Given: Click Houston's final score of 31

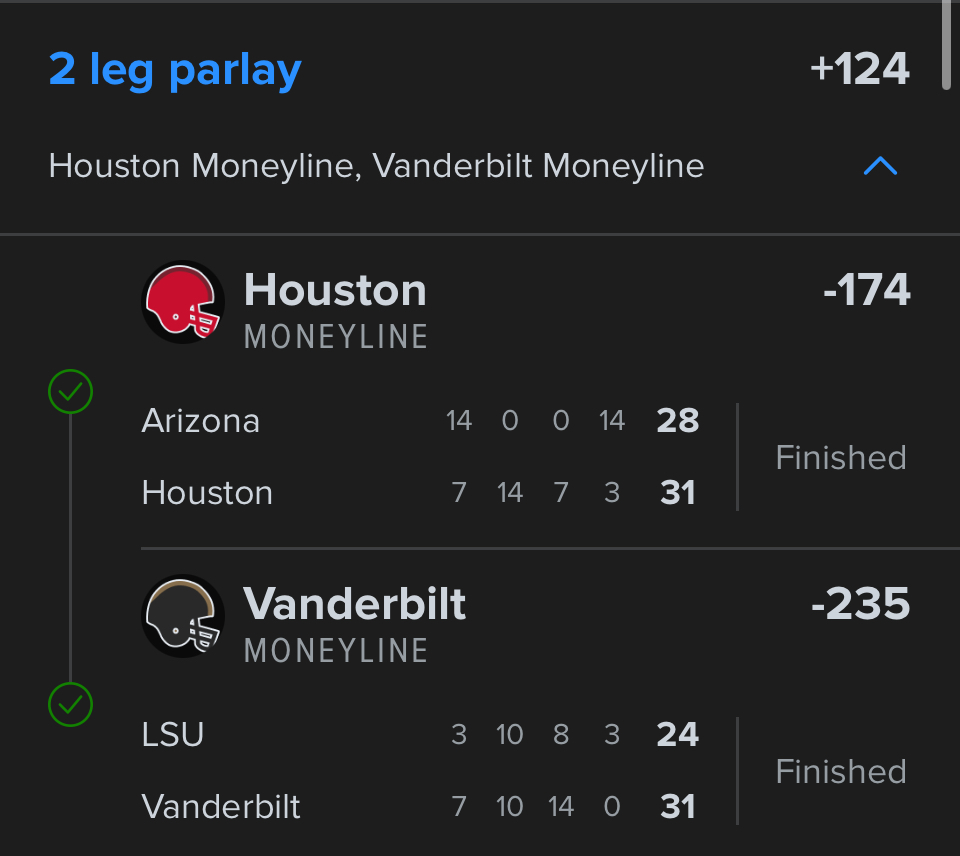Looking at the screenshot, I should coord(678,493).
